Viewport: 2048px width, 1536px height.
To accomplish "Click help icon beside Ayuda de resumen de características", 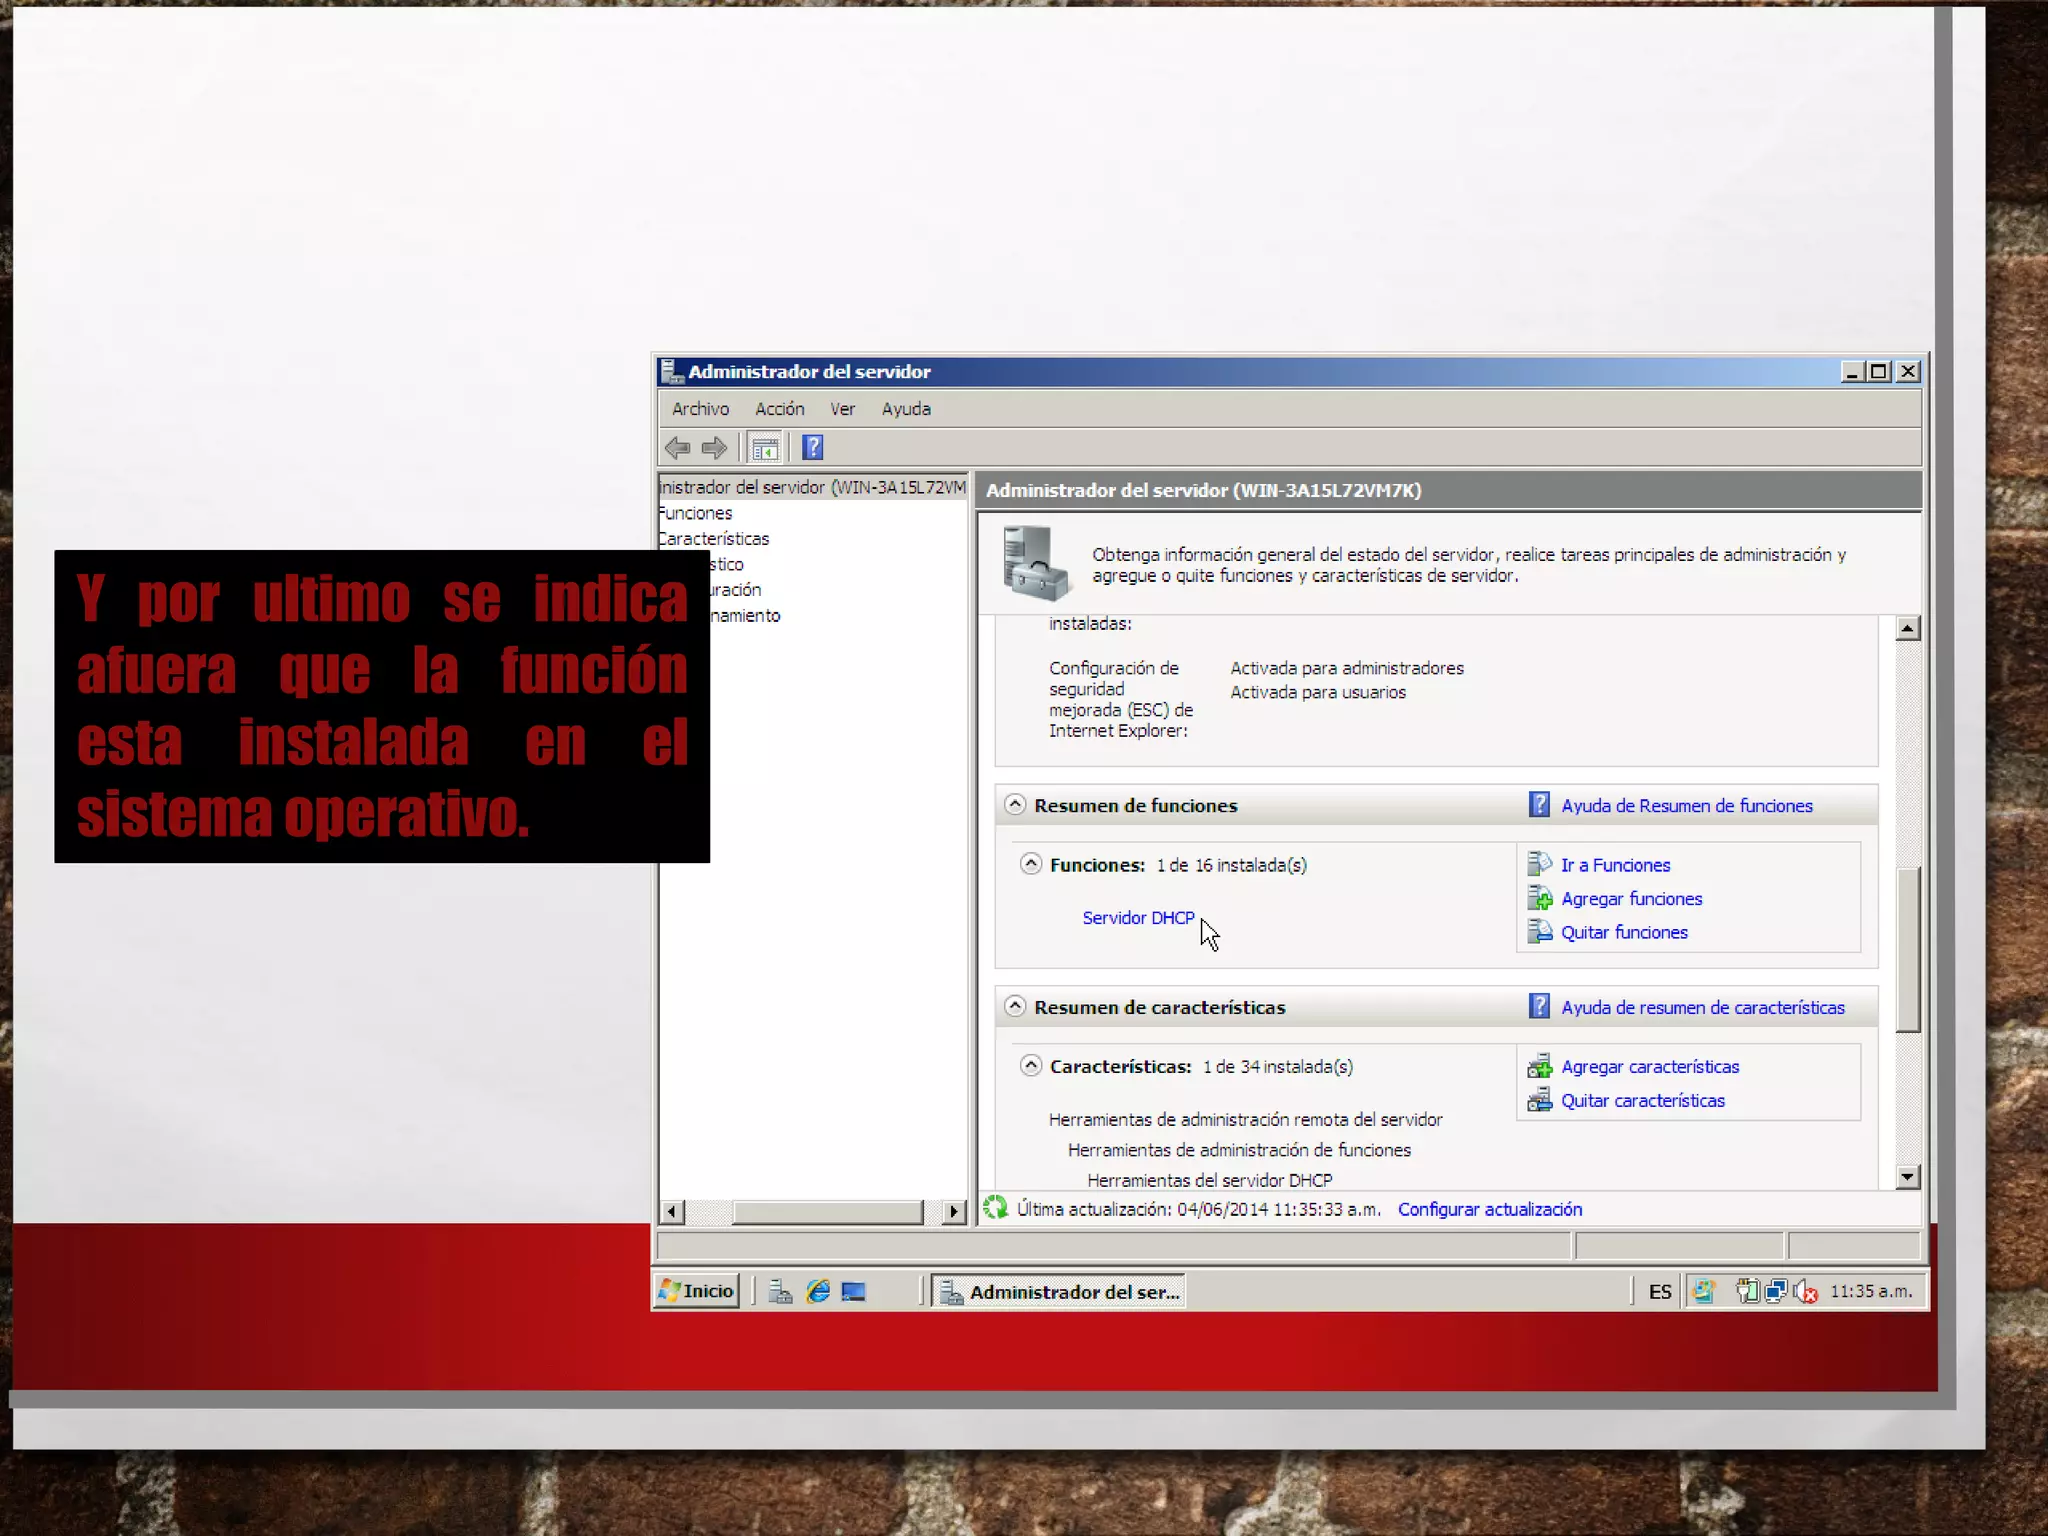I will pos(1539,1006).
